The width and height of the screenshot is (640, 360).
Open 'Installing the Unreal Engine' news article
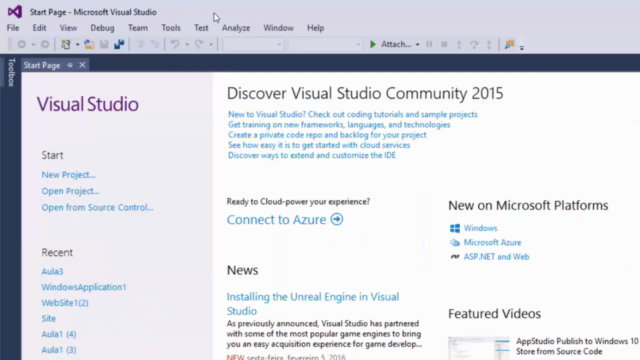click(x=313, y=304)
